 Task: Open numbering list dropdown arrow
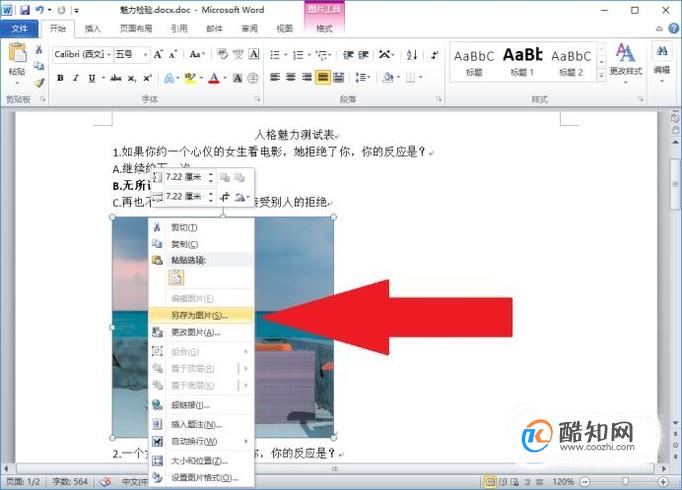[x=309, y=55]
